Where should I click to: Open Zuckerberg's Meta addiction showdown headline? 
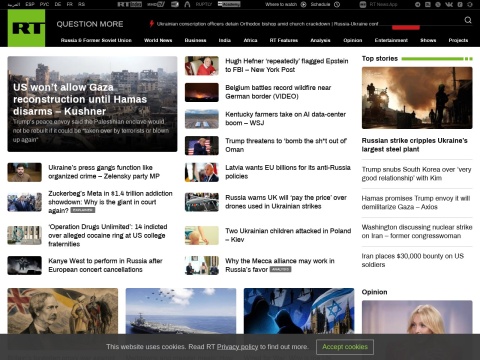pyautogui.click(x=110, y=202)
